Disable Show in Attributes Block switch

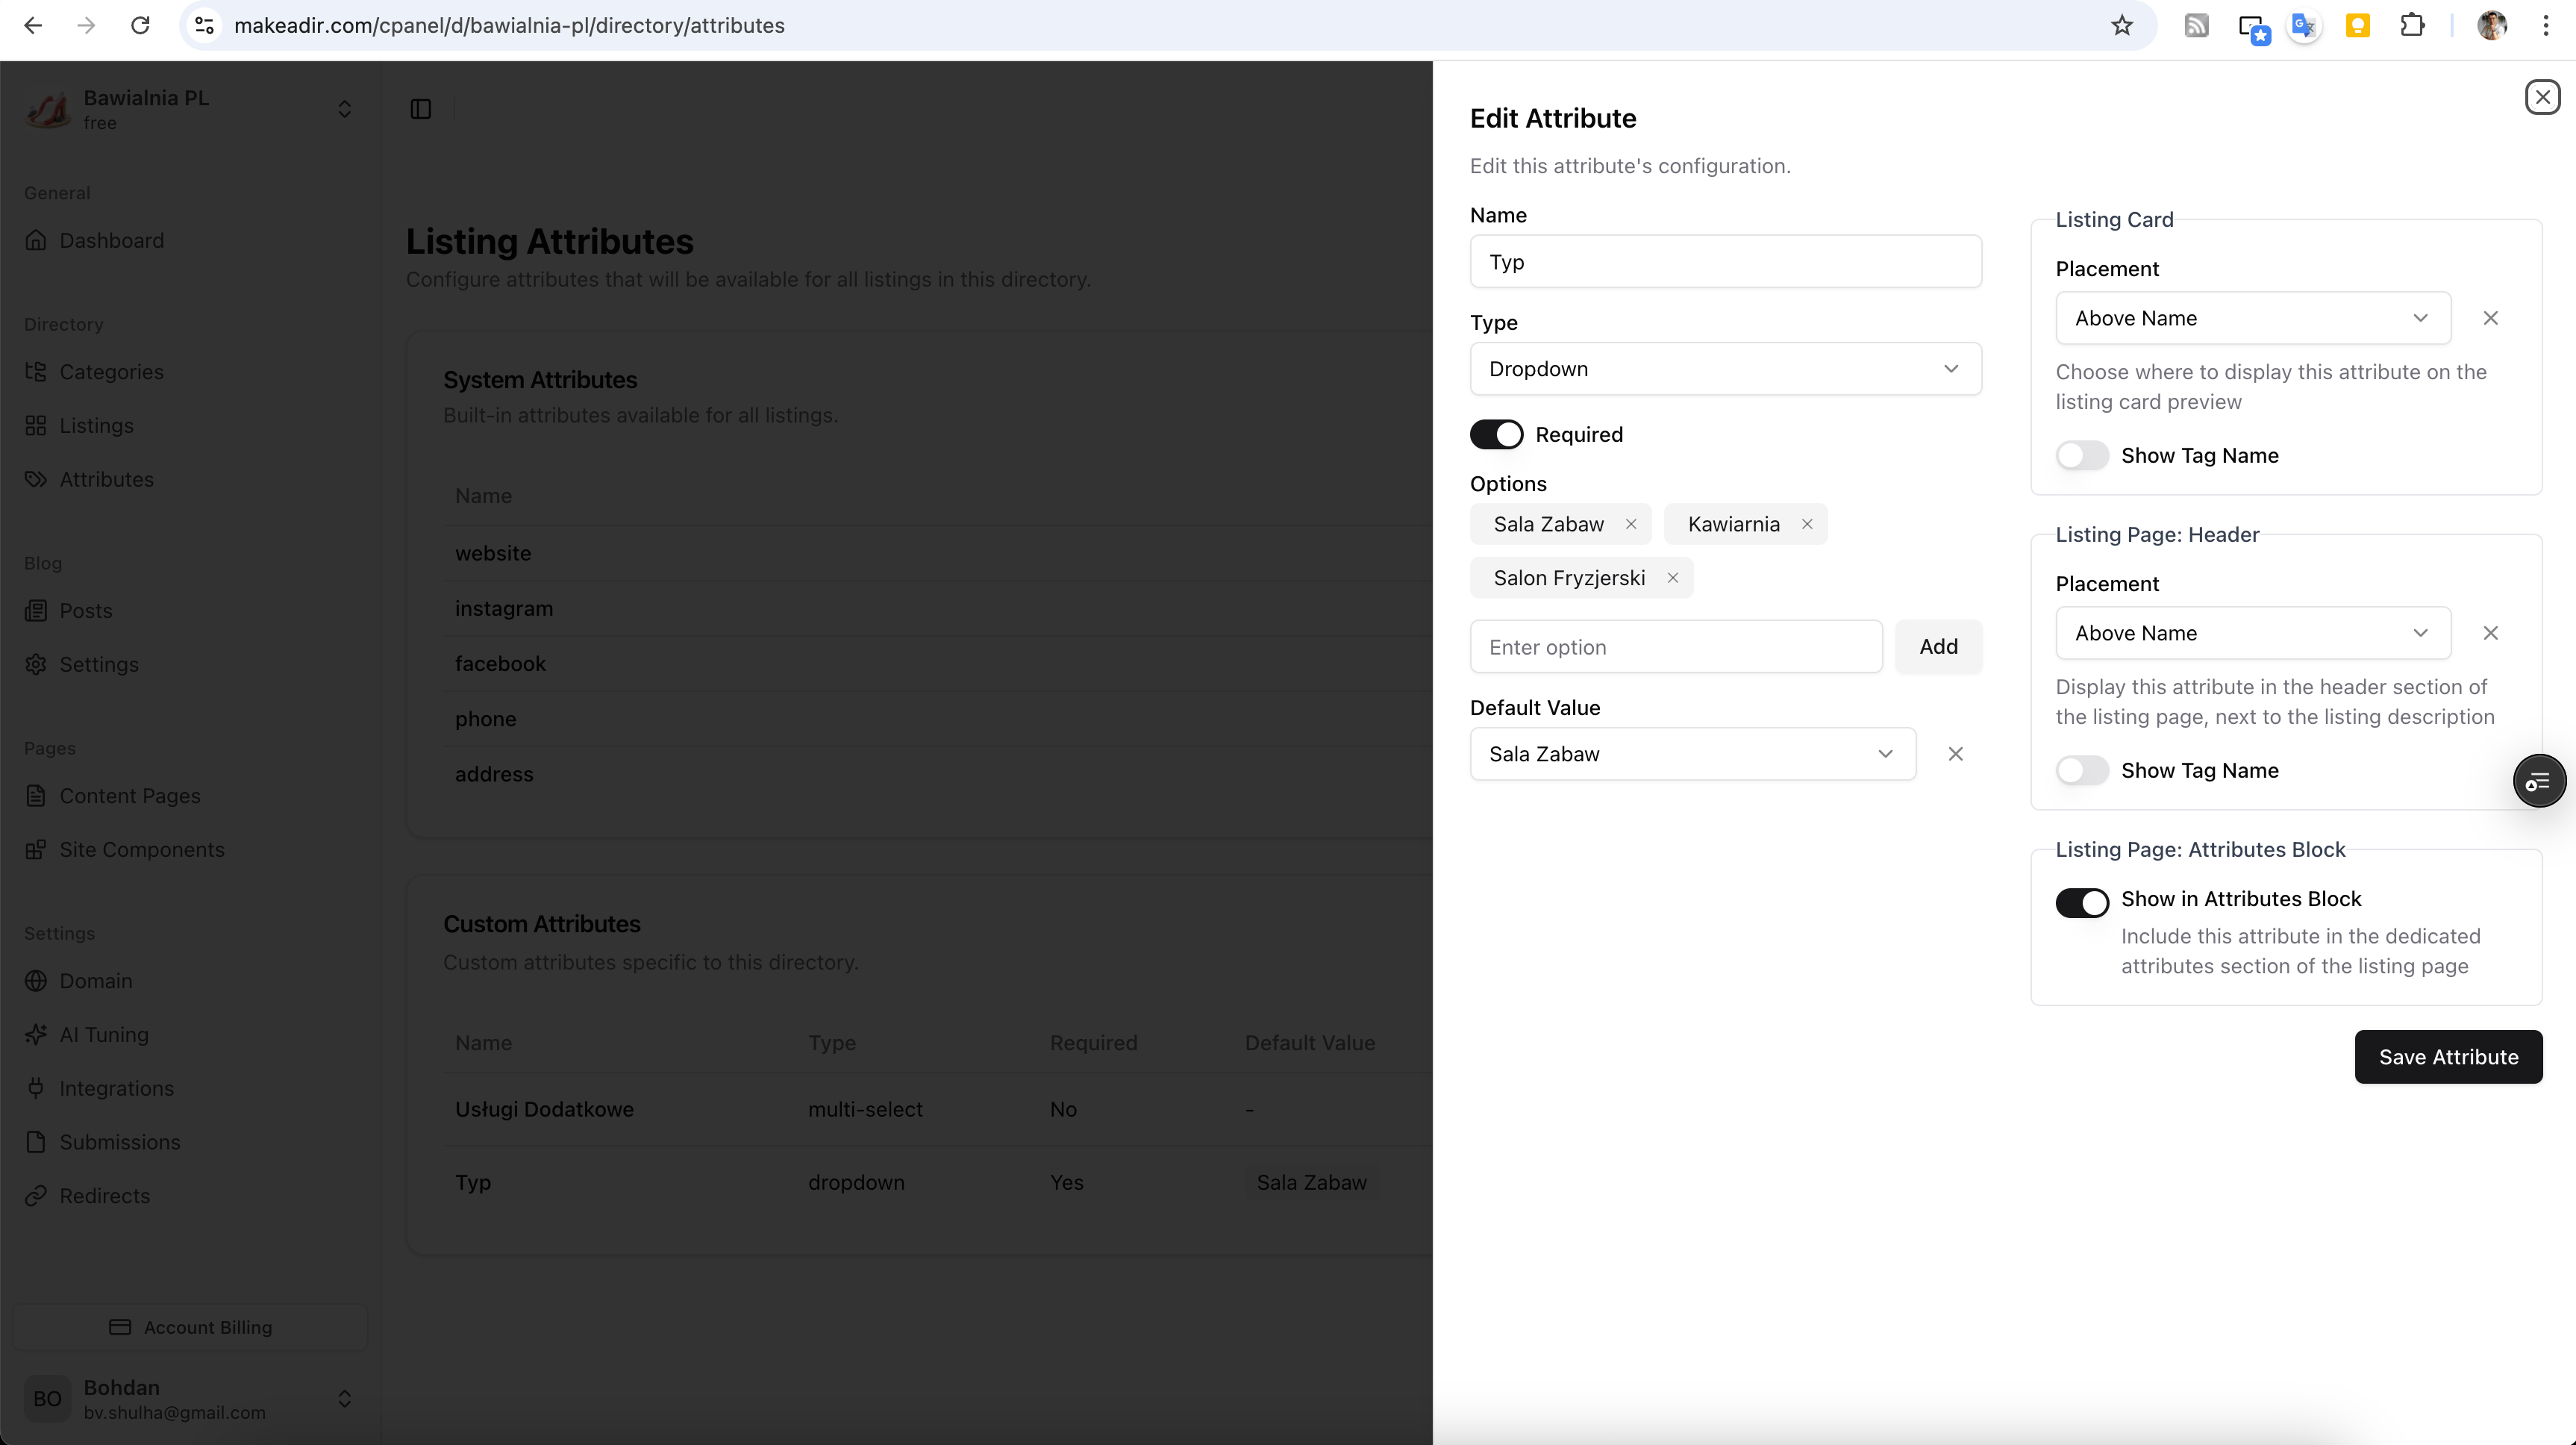(2082, 902)
